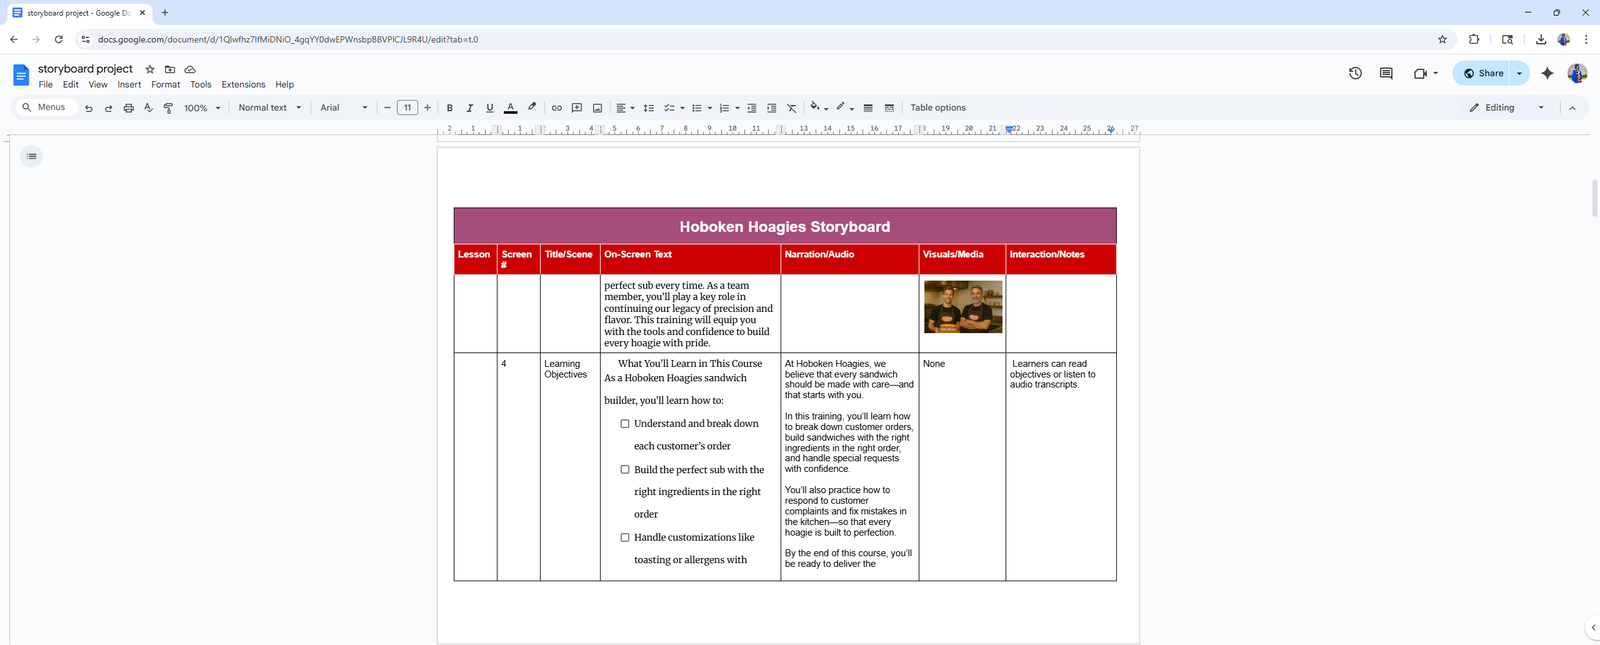The height and width of the screenshot is (645, 1600).
Task: Show document outline icon
Action: pos(32,156)
